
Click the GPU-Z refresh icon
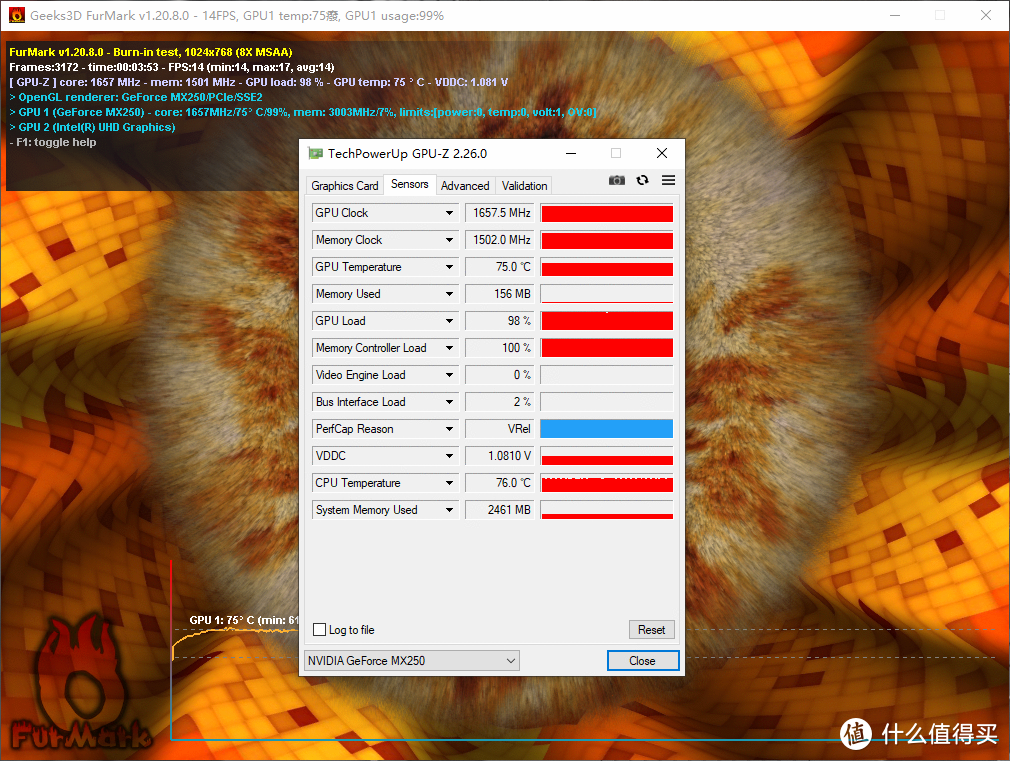coord(642,180)
